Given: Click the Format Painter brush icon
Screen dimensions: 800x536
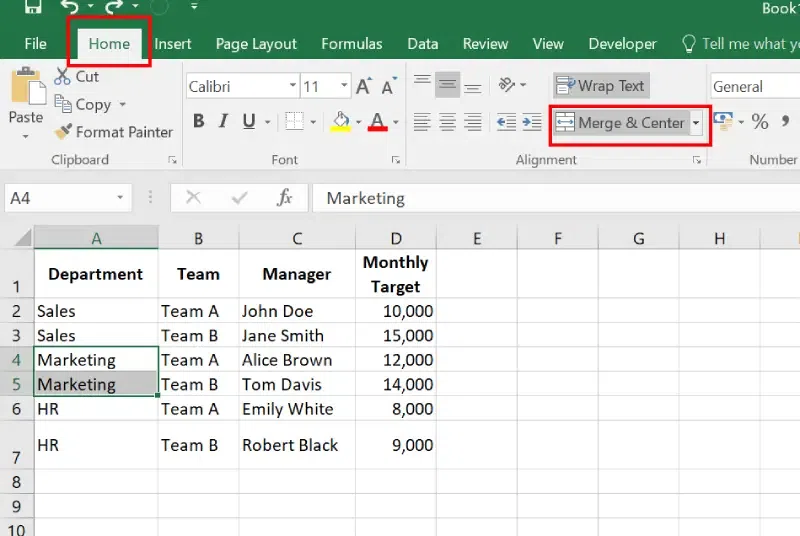Looking at the screenshot, I should click(x=63, y=132).
